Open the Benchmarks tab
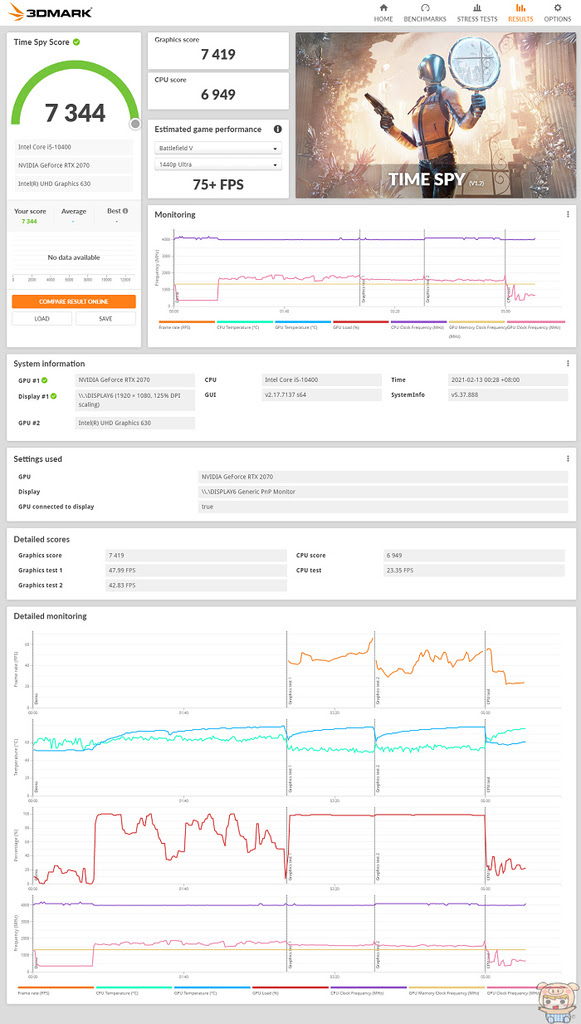 425,13
